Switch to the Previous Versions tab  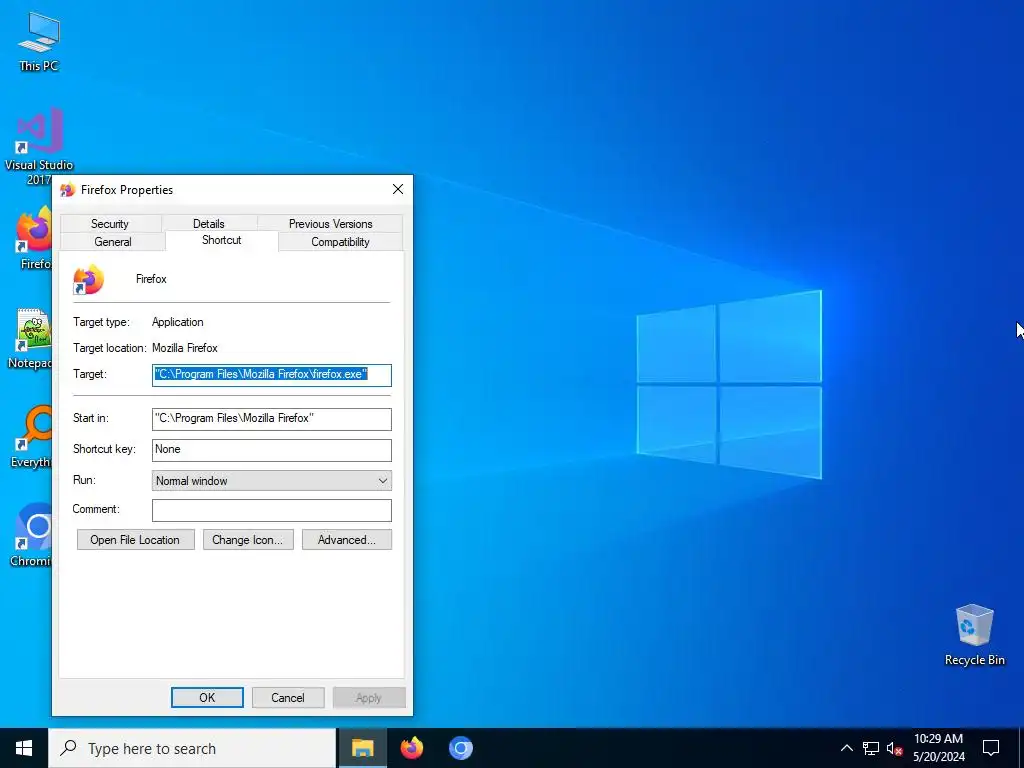330,223
